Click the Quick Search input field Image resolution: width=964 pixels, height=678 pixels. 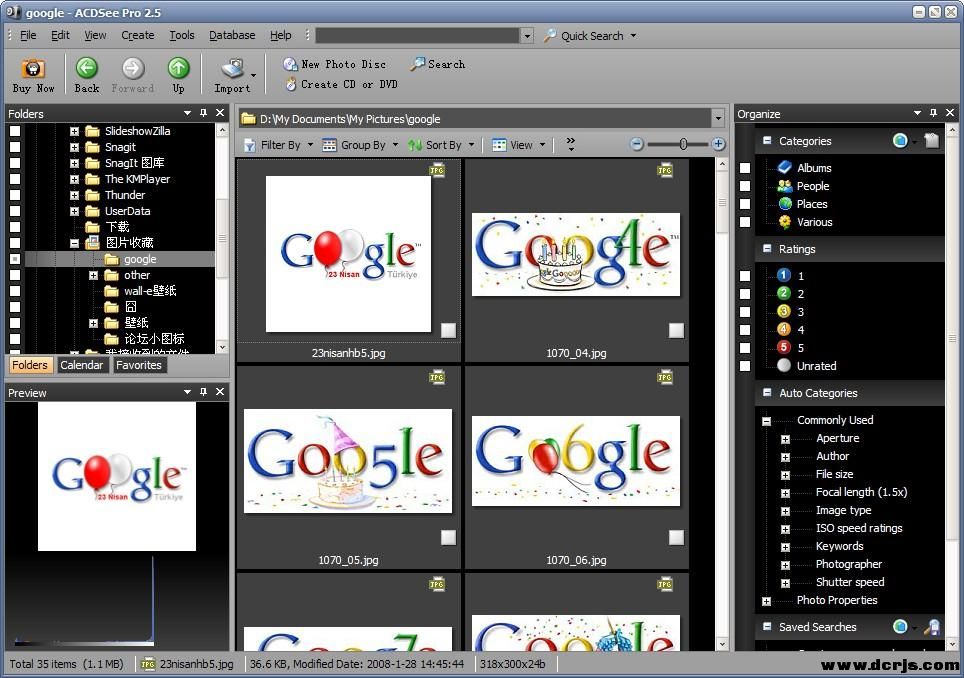(417, 36)
